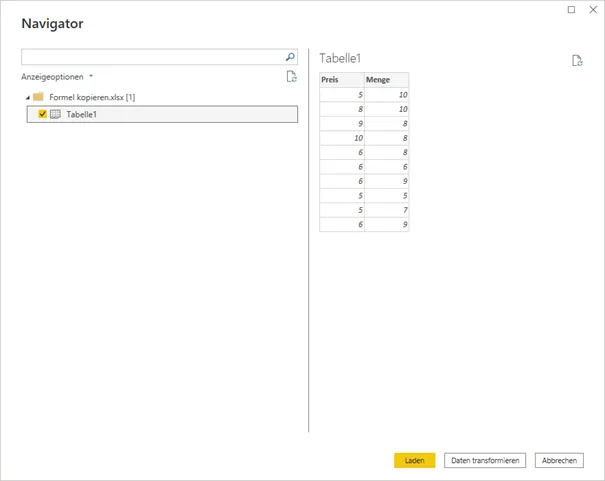Image resolution: width=605 pixels, height=481 pixels.
Task: Click the Abbrechen button
Action: point(559,460)
